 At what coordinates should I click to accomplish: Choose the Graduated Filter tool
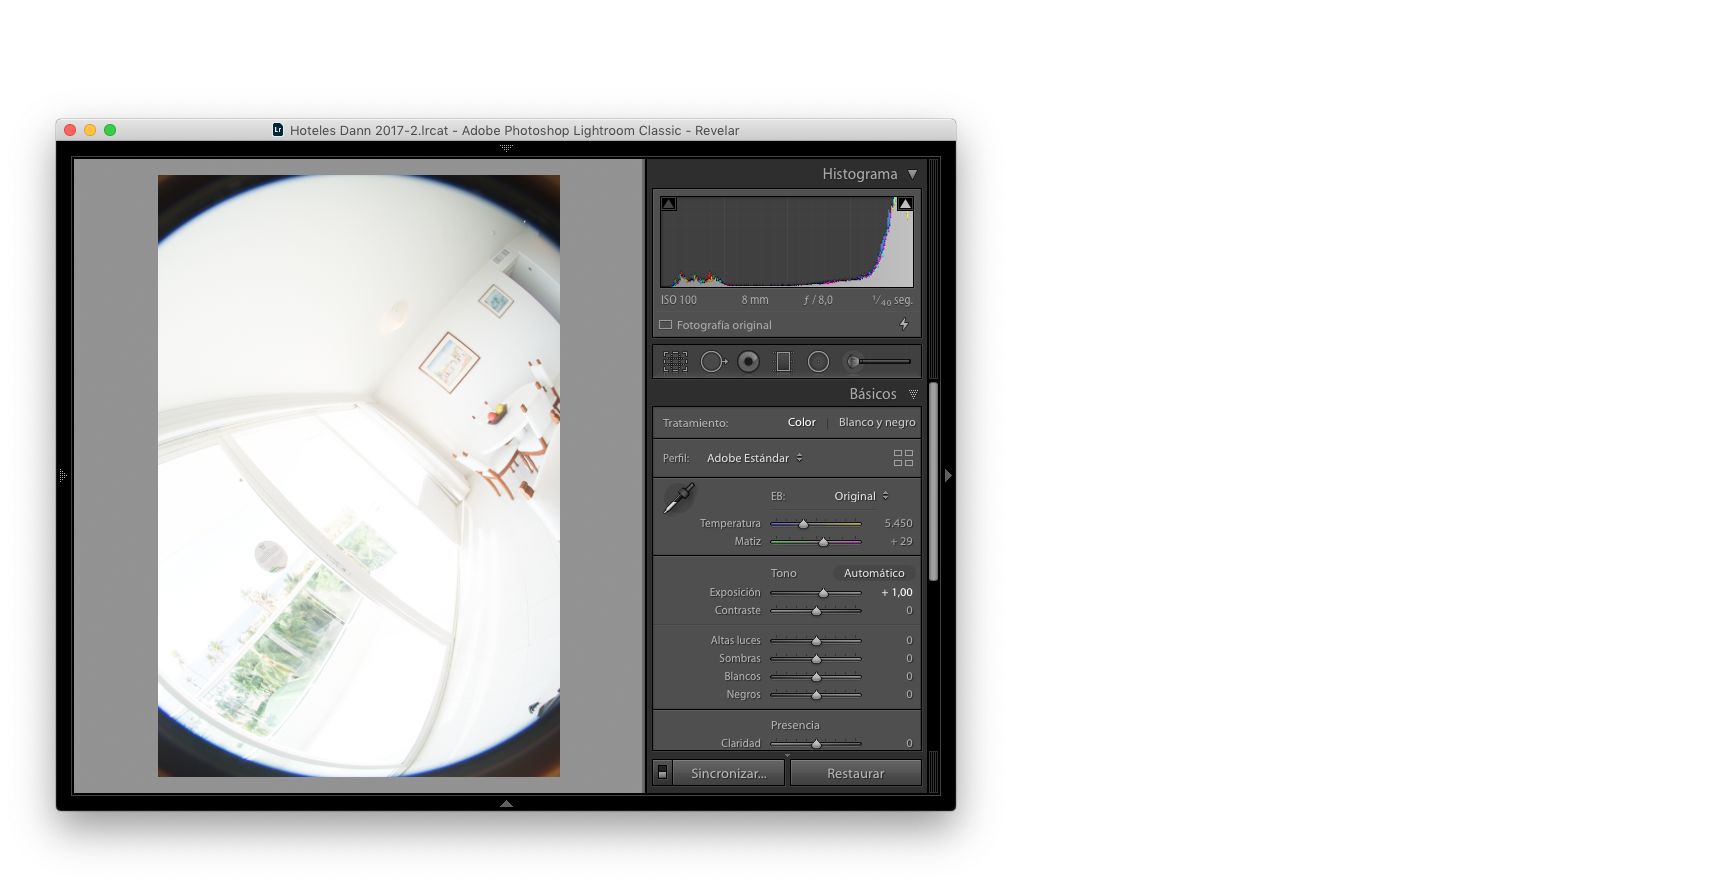point(783,362)
